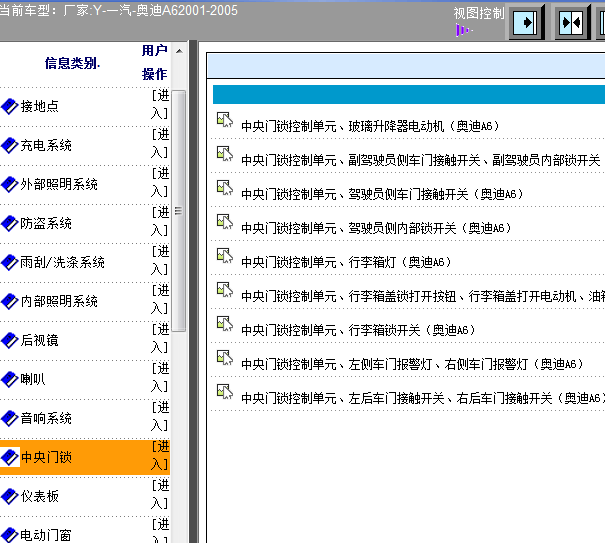The height and width of the screenshot is (543, 605).
Task: Click [进入] for 音响系统
Action: pyautogui.click(x=160, y=416)
